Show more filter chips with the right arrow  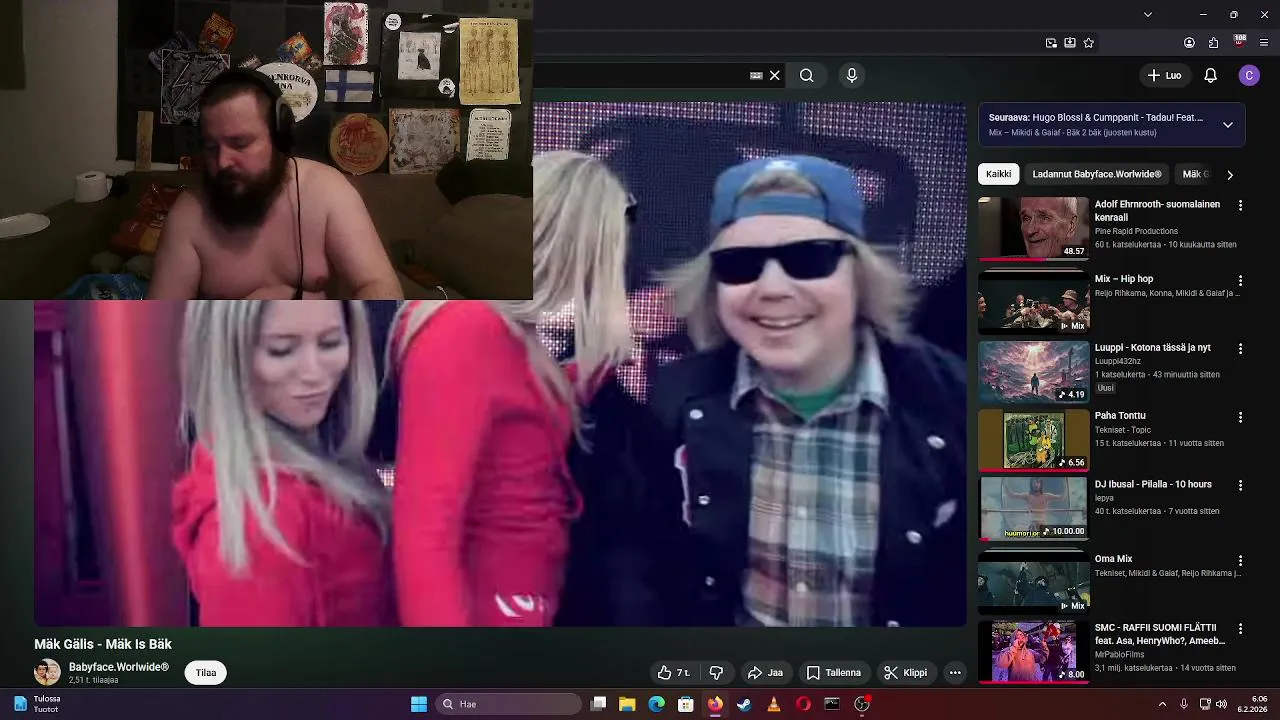coord(1230,175)
